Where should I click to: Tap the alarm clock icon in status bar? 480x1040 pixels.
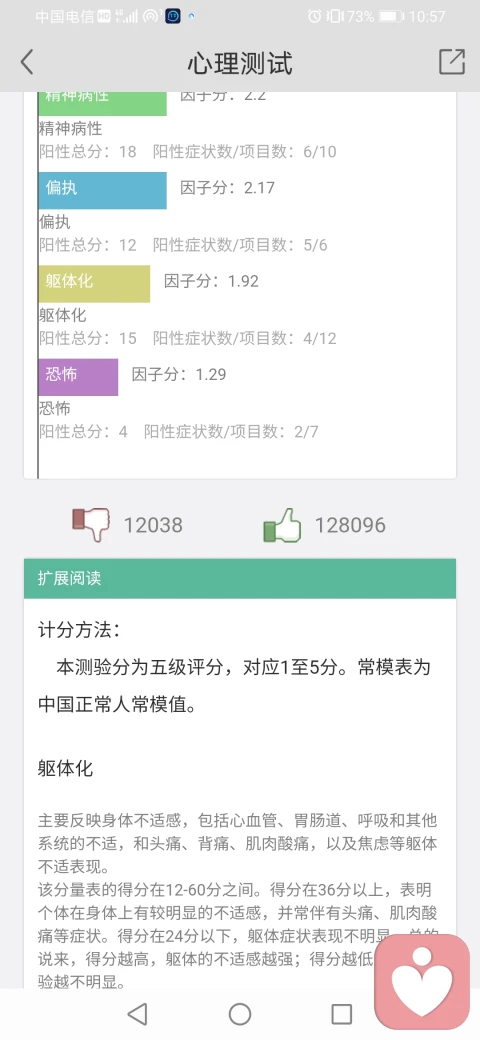click(x=315, y=16)
